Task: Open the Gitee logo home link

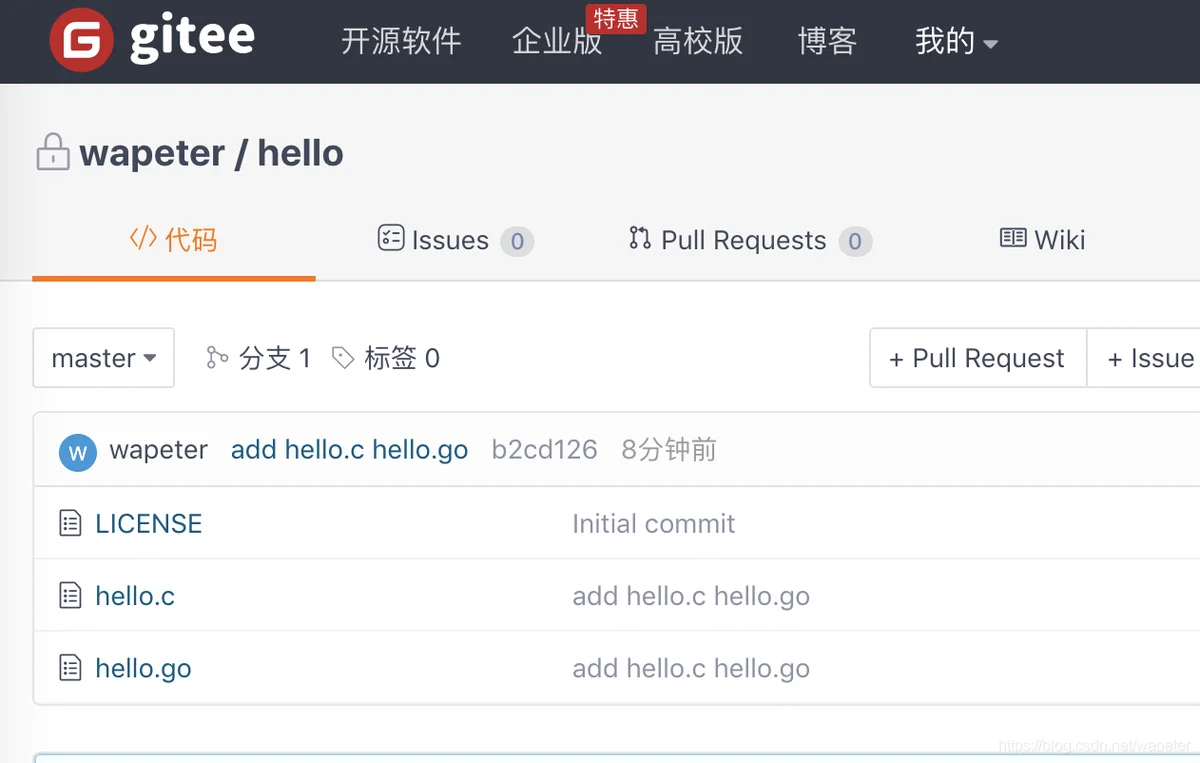Action: (x=153, y=40)
